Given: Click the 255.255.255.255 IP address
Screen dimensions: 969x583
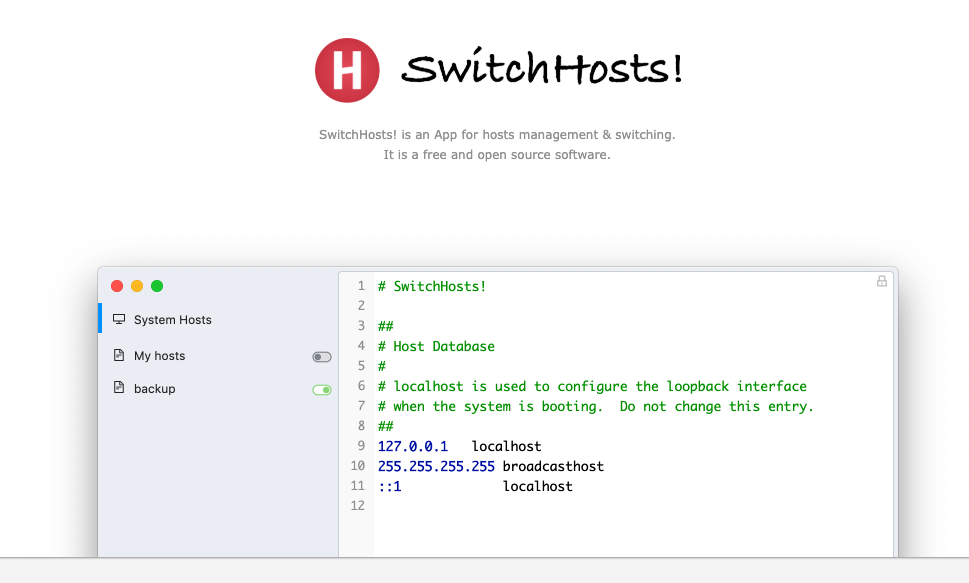Looking at the screenshot, I should [x=436, y=466].
